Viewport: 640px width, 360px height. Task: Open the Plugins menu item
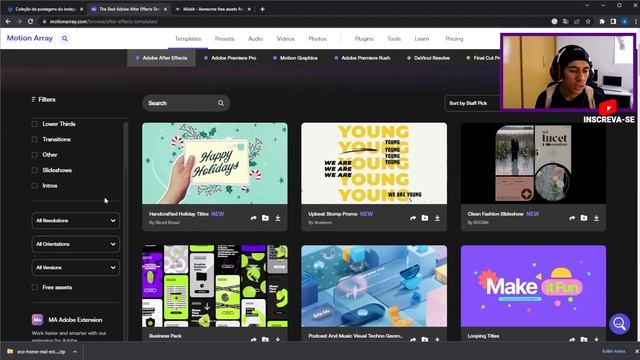tap(364, 39)
